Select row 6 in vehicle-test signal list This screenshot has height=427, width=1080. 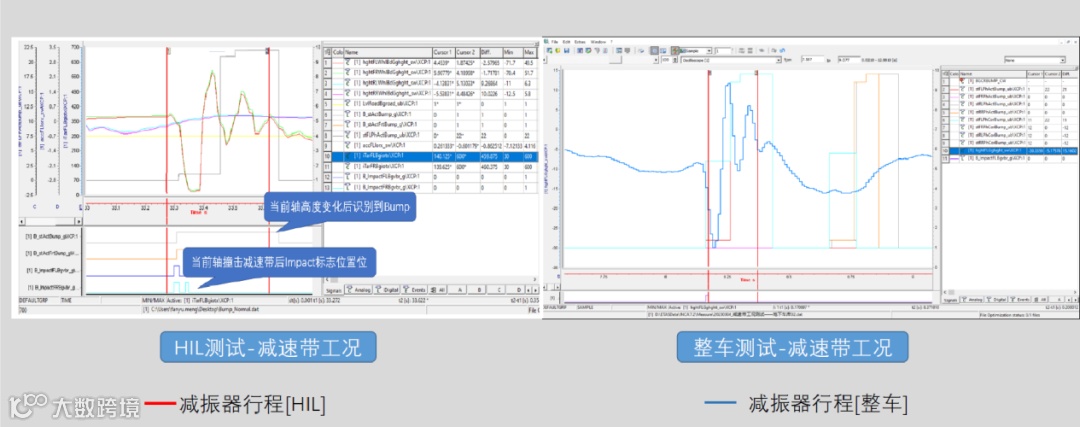coord(1010,120)
